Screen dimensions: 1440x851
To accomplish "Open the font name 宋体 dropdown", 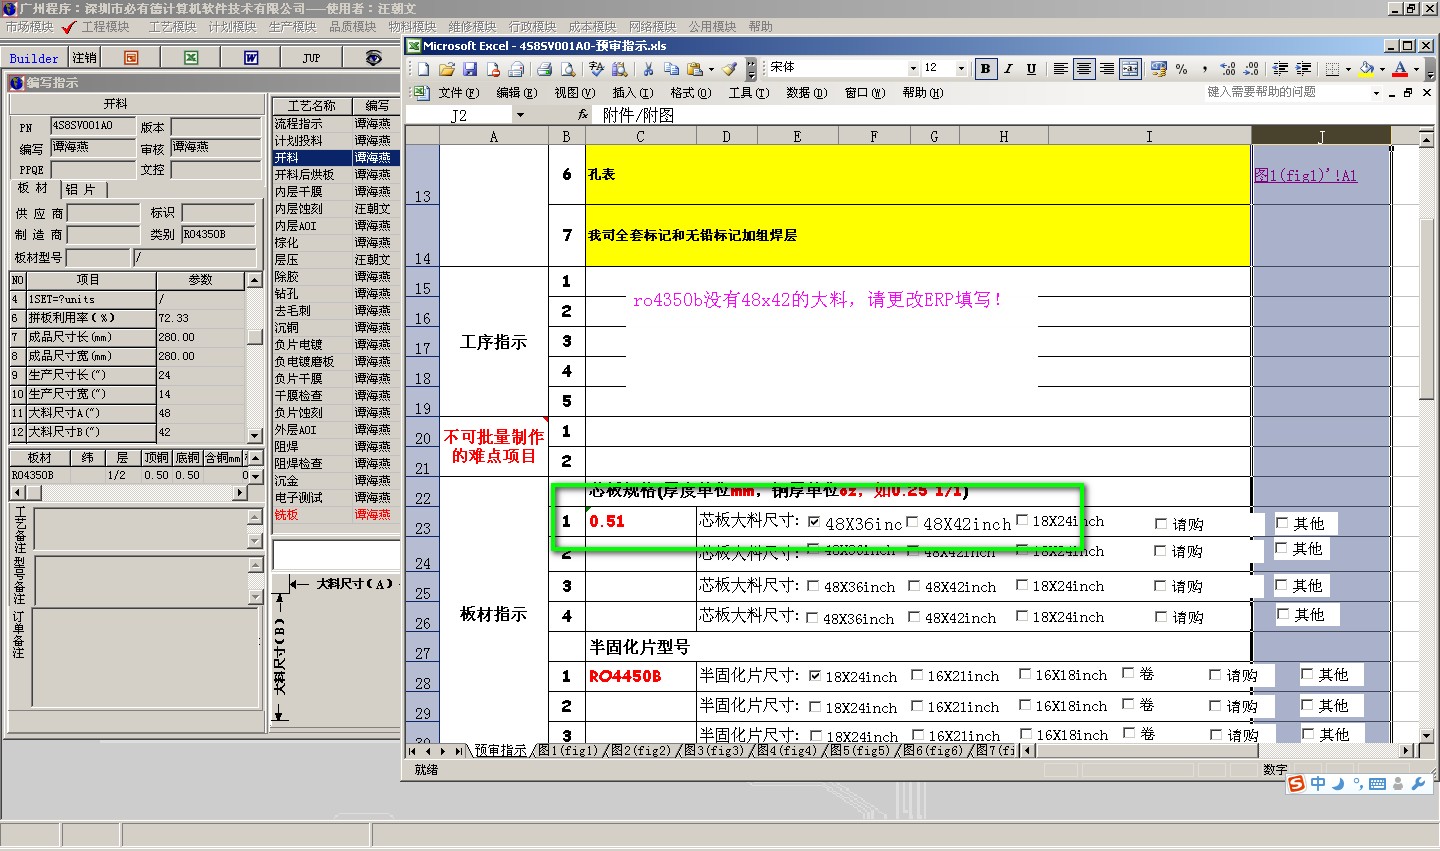I will (x=913, y=69).
